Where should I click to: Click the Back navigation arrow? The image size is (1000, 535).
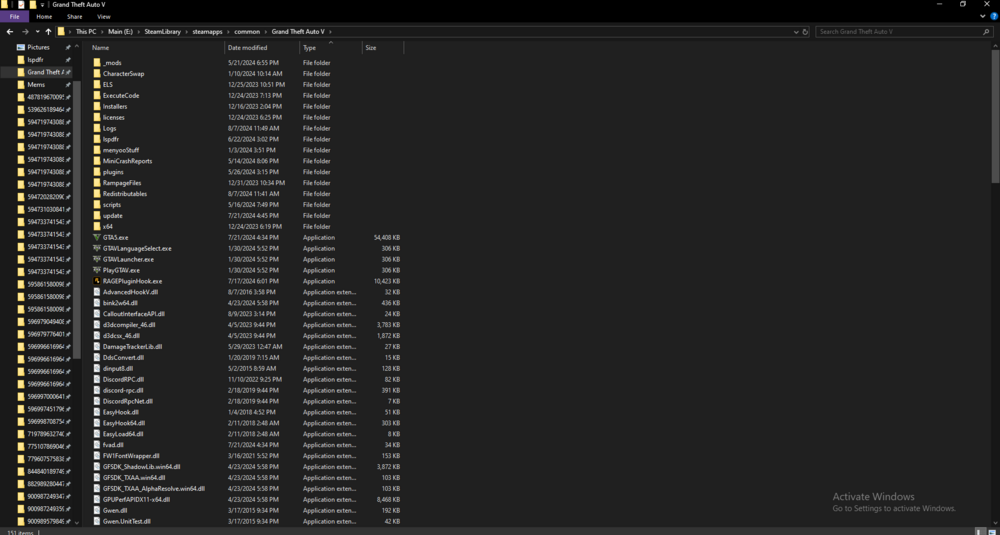10,31
